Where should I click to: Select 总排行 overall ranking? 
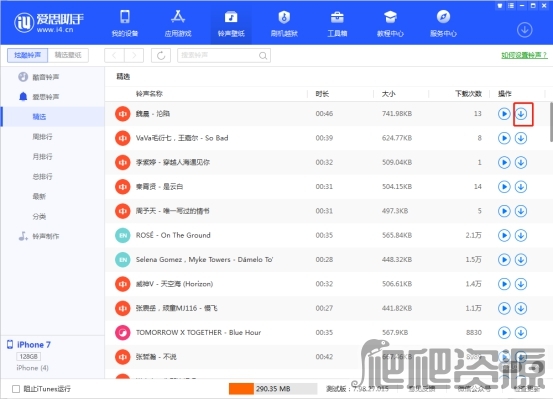(x=42, y=176)
